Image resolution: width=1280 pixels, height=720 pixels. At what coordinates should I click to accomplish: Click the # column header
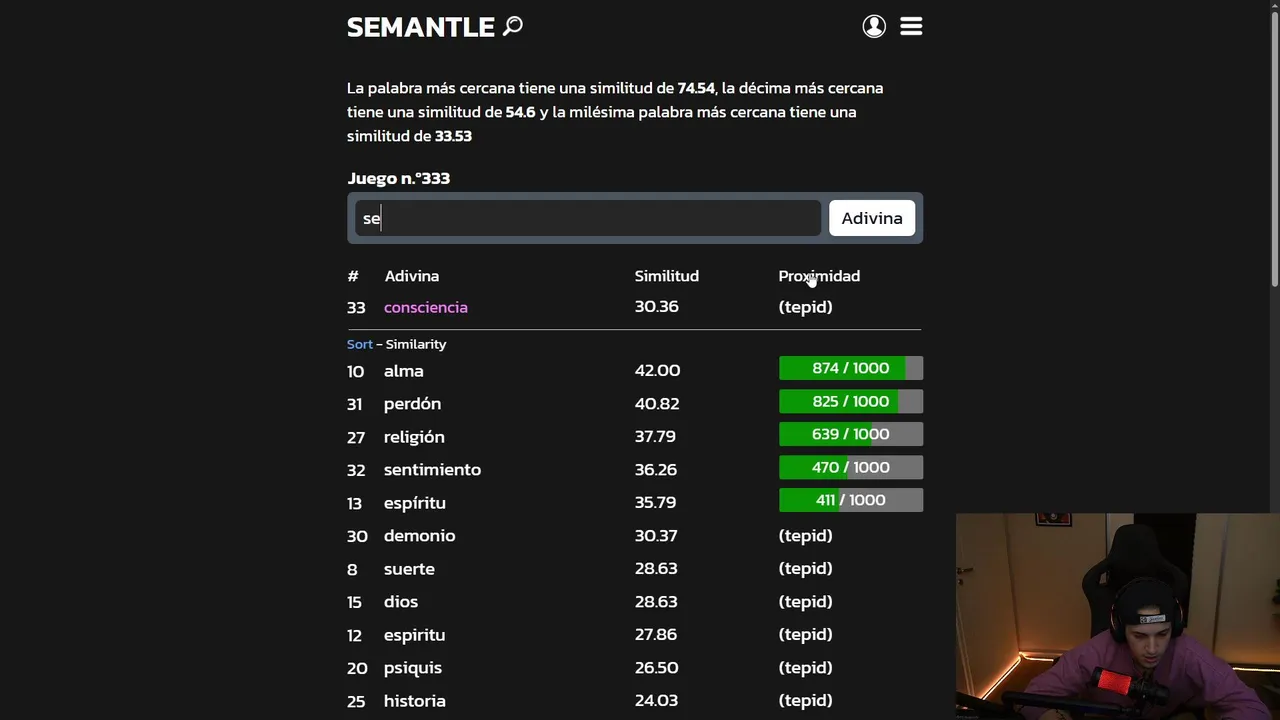(352, 276)
